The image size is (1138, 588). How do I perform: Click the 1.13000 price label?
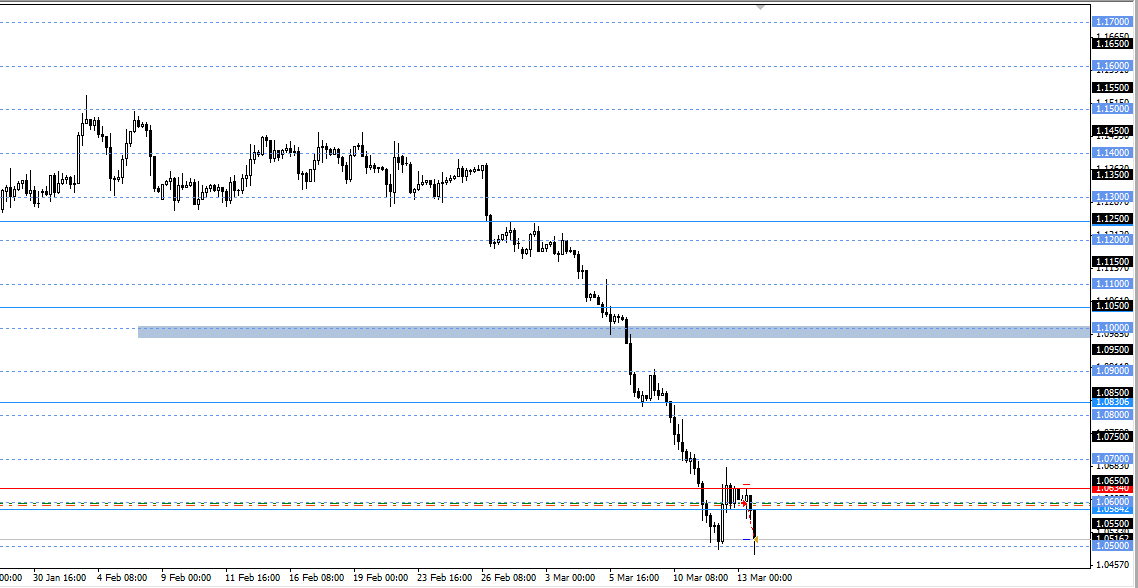click(x=1113, y=197)
